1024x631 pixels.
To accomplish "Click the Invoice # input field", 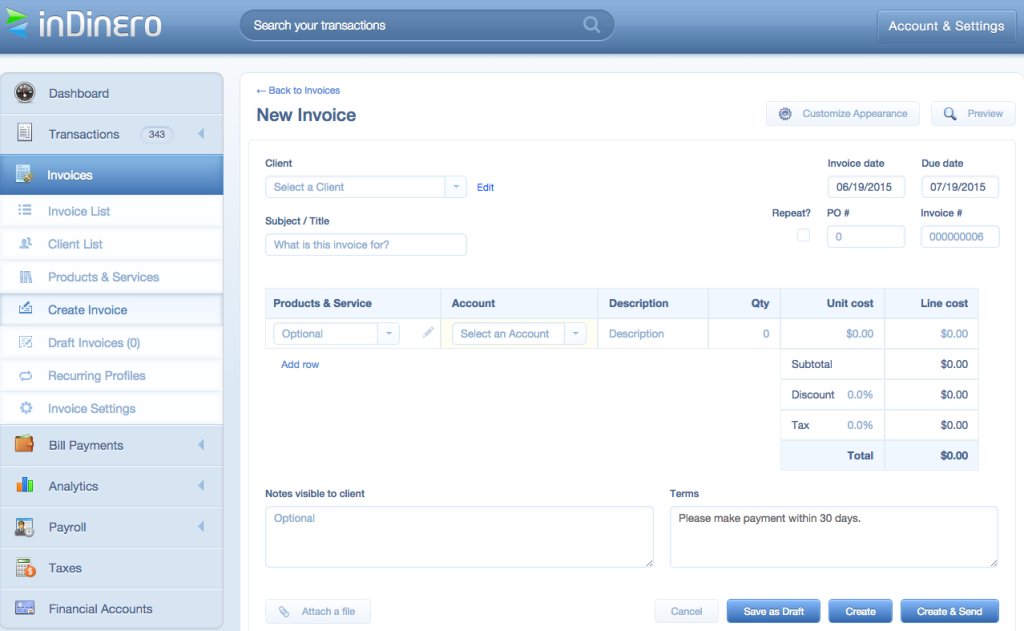I will click(x=960, y=236).
